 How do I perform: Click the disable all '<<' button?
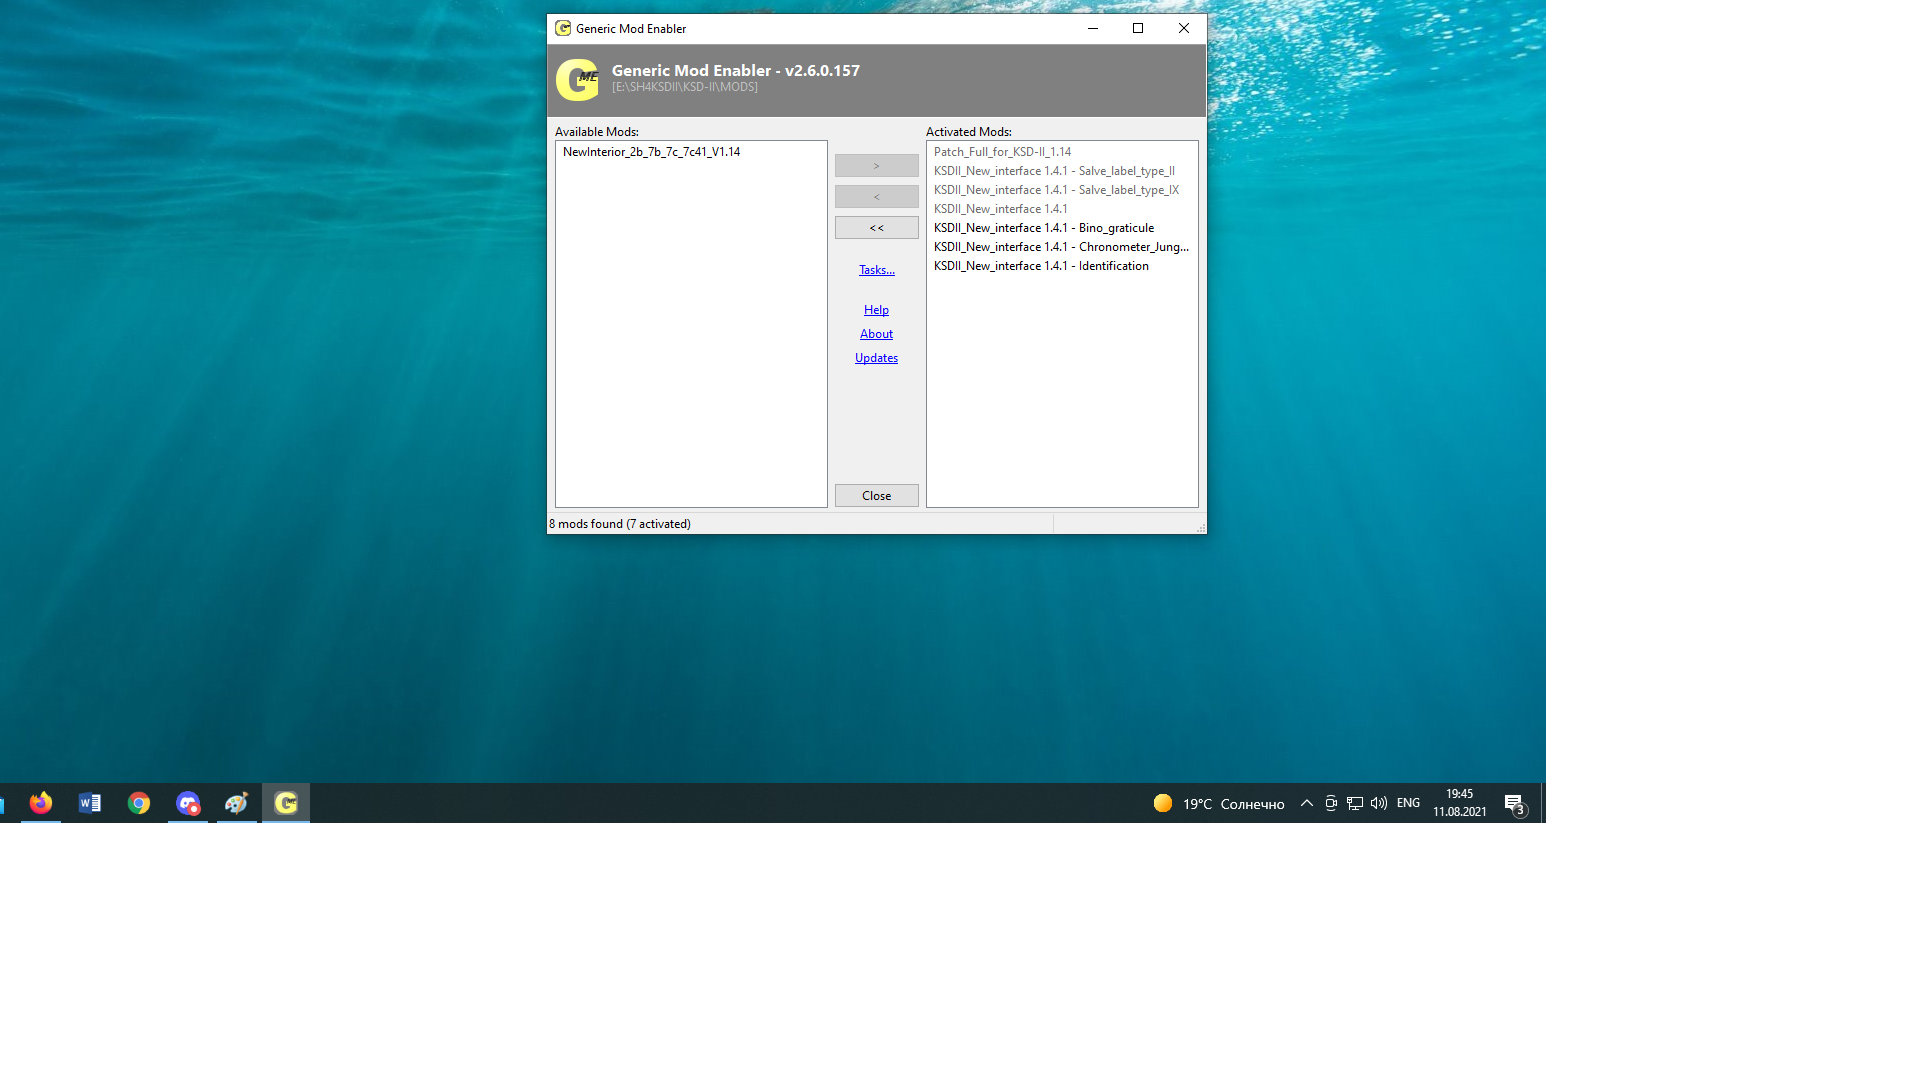coord(877,228)
